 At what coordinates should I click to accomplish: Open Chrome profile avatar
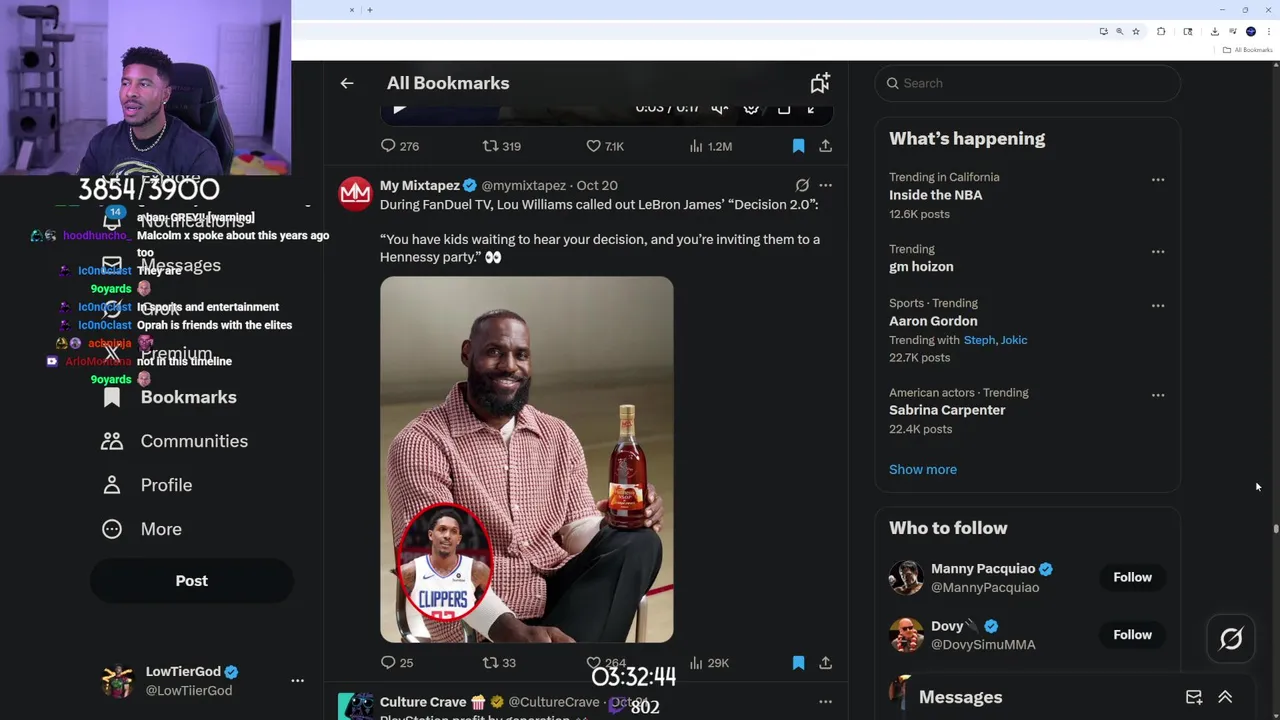pos(1251,32)
